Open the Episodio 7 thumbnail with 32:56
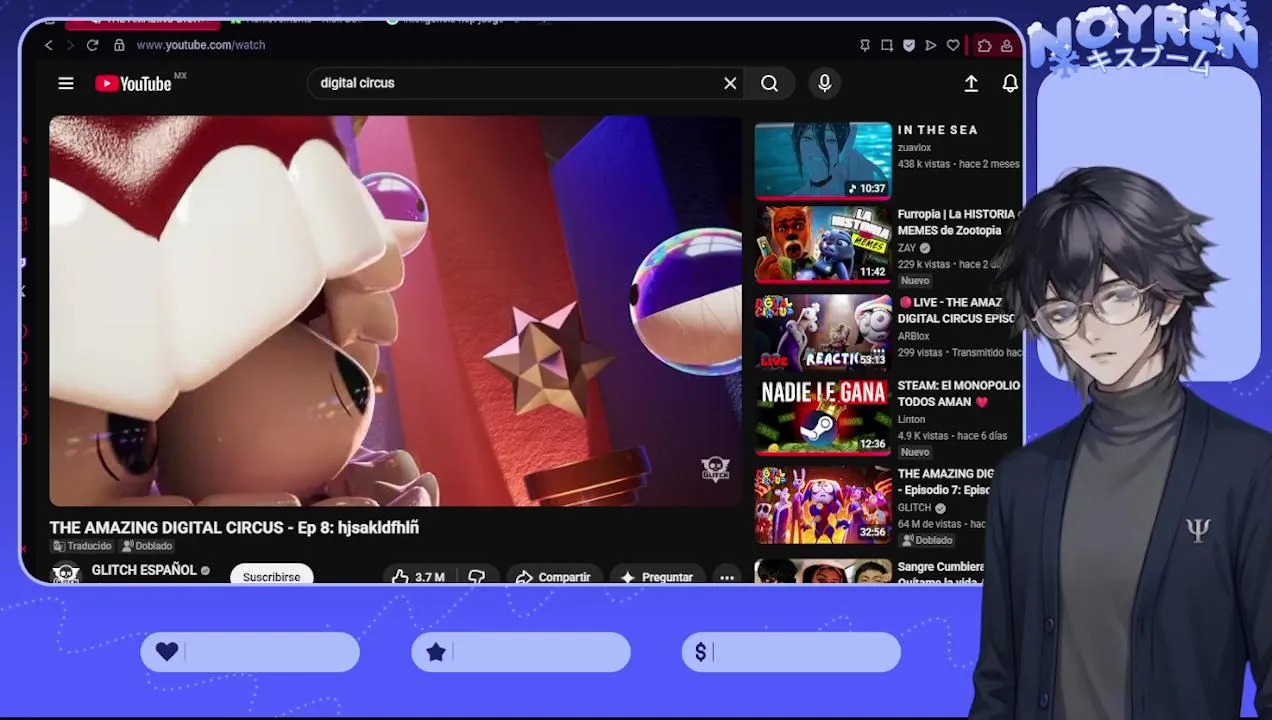 (x=823, y=505)
